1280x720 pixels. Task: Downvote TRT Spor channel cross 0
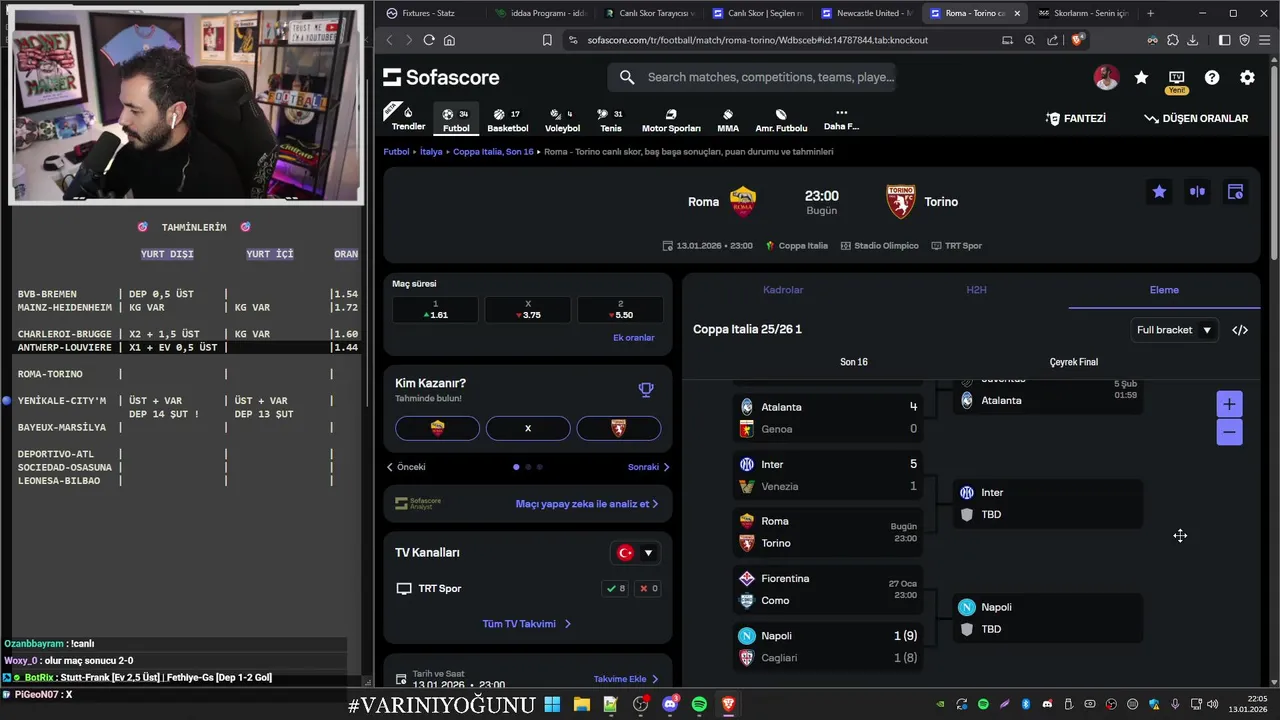648,589
